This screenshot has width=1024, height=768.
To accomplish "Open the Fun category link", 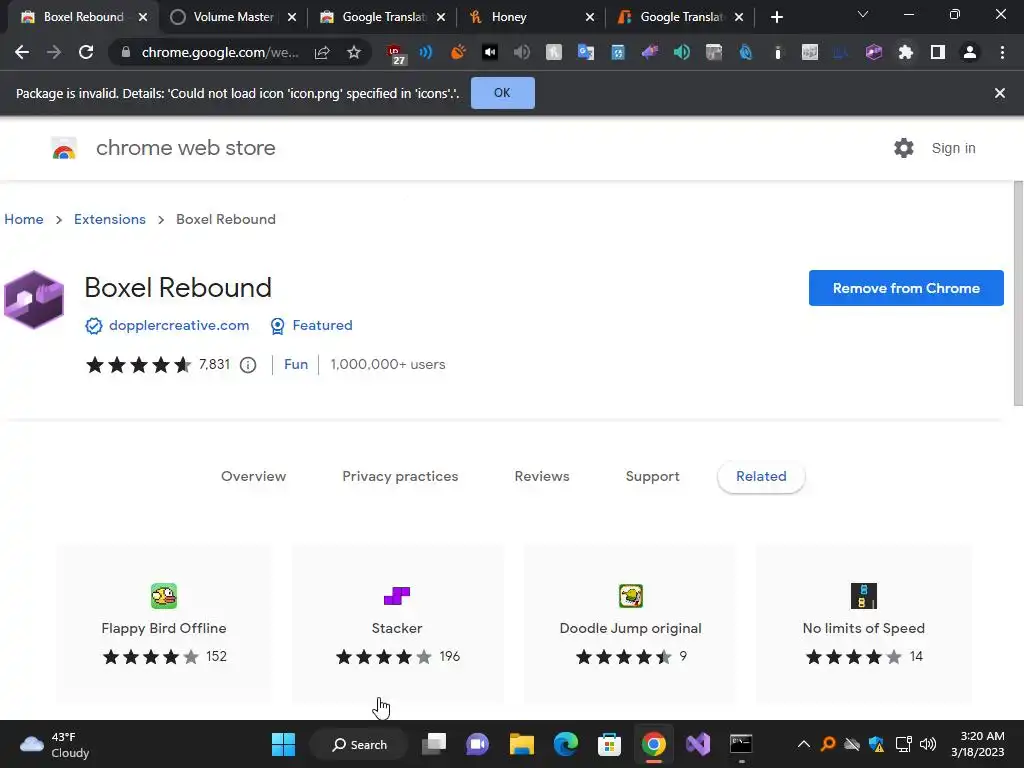I will tap(296, 364).
